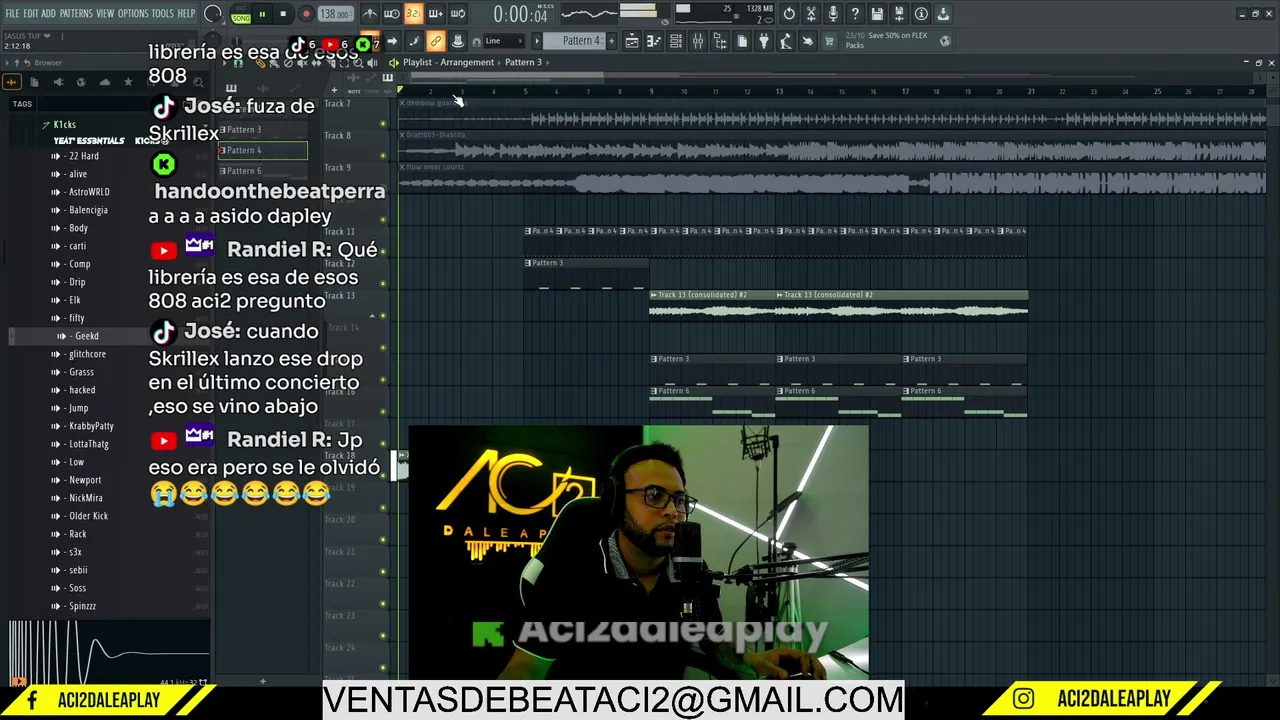Click the question mark help icon
Viewport: 1280px width, 720px height.
pyautogui.click(x=855, y=14)
